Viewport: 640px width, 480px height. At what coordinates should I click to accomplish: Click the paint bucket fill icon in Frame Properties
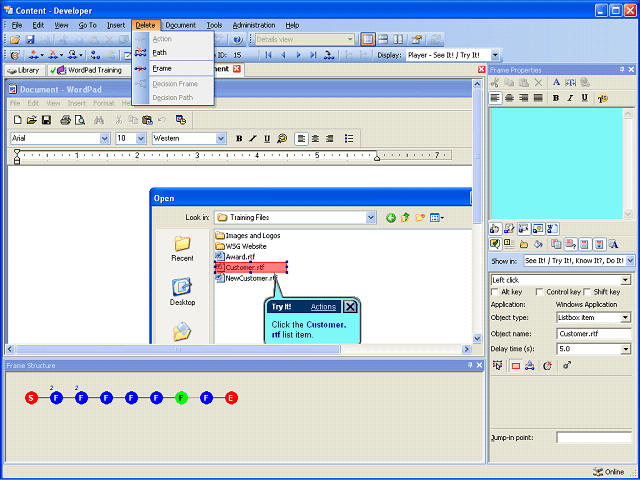538,244
